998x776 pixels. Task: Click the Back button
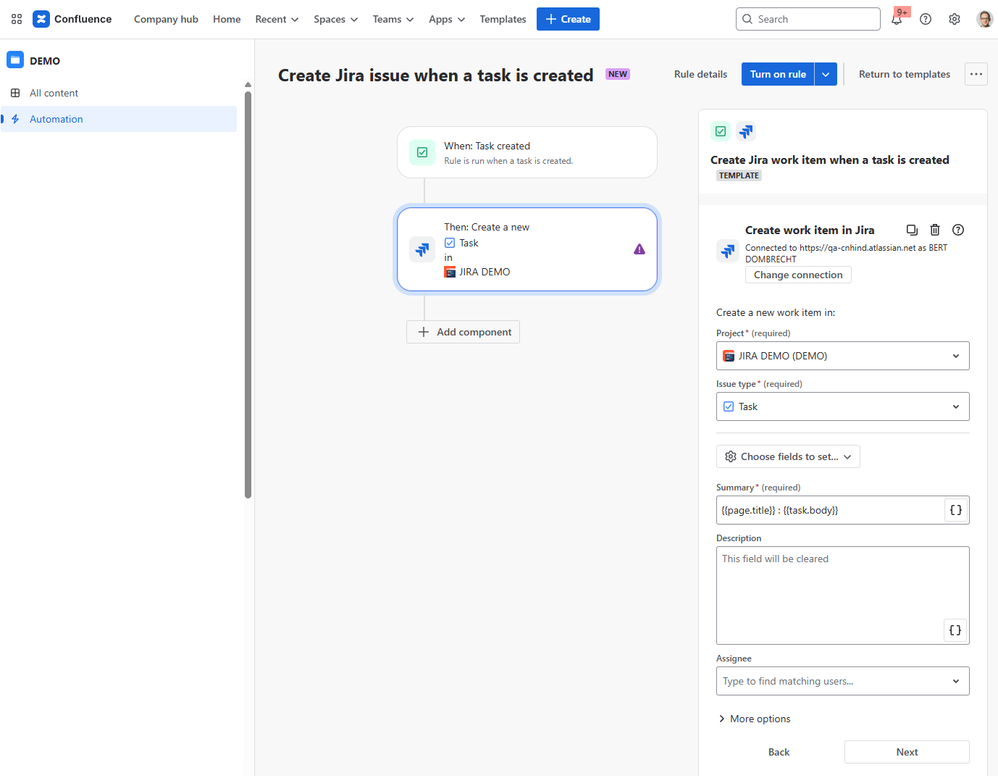(x=778, y=752)
